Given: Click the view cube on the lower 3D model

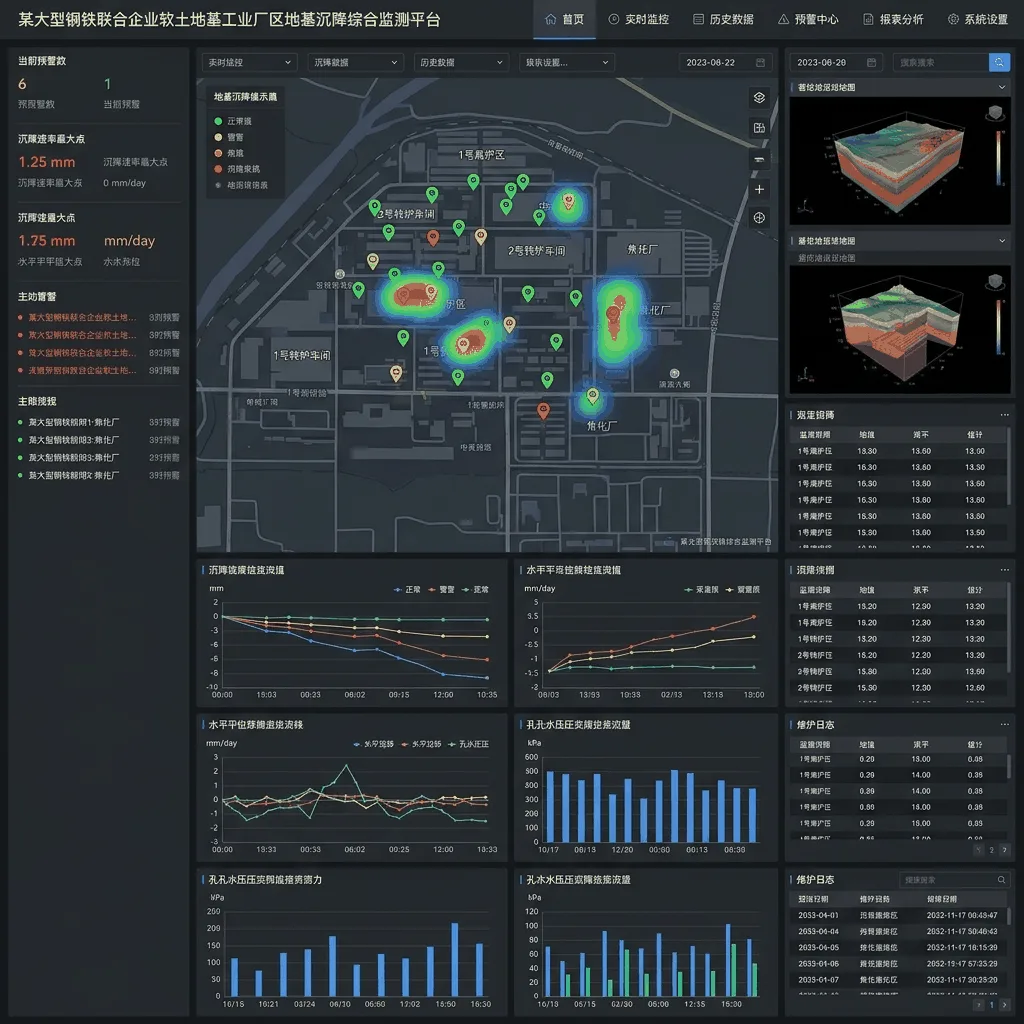Looking at the screenshot, I should pos(995,281).
